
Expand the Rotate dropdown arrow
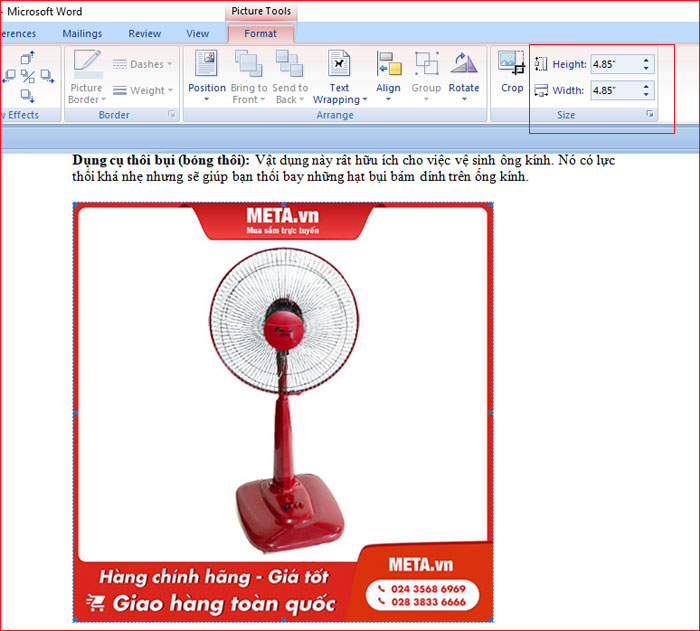[464, 100]
